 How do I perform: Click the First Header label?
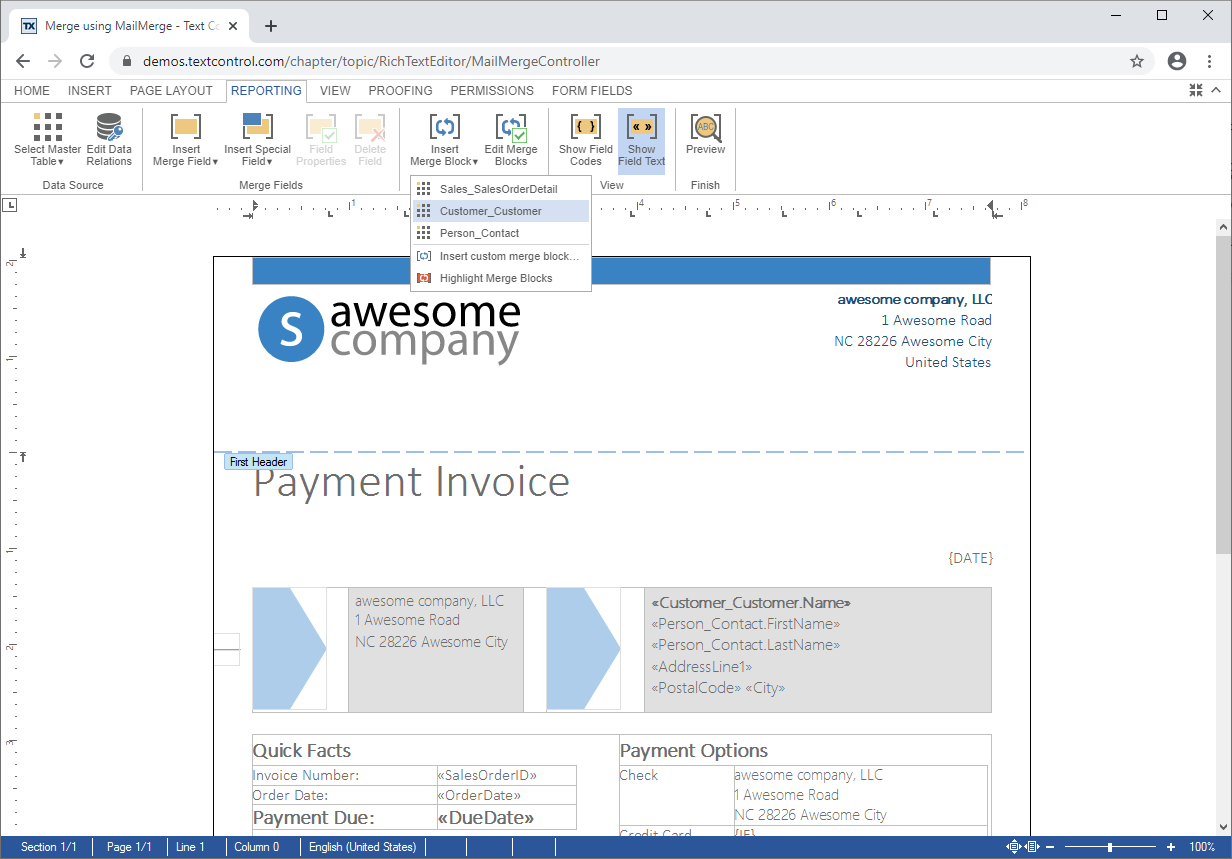(258, 462)
